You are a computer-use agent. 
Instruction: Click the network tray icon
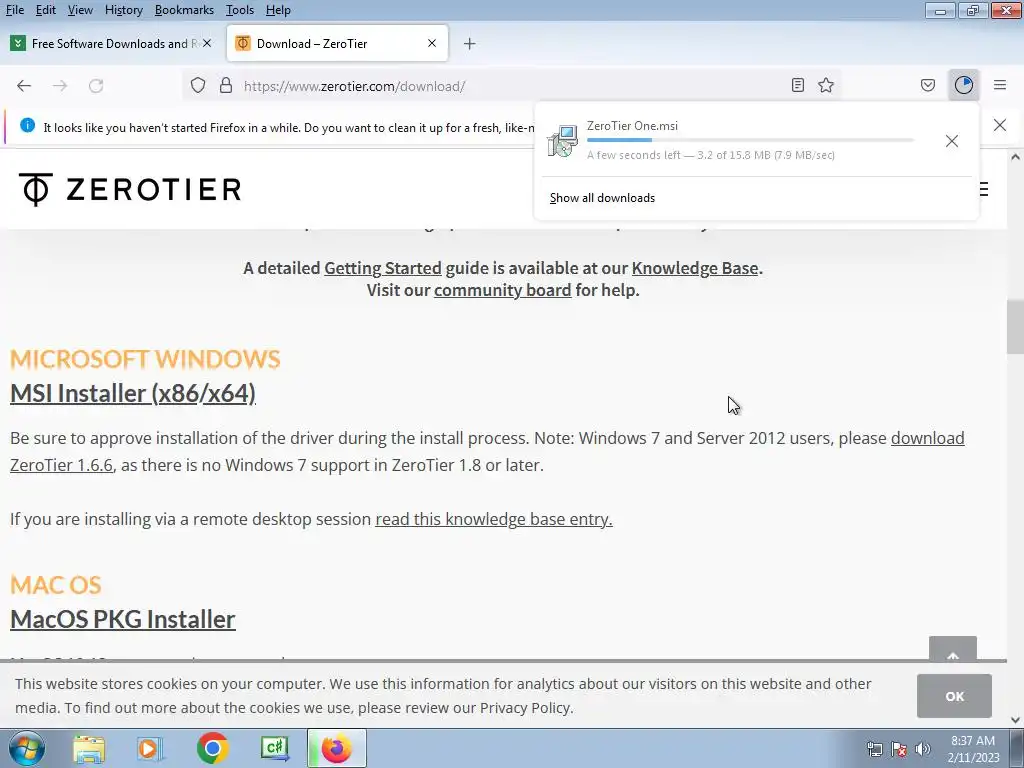(x=874, y=749)
